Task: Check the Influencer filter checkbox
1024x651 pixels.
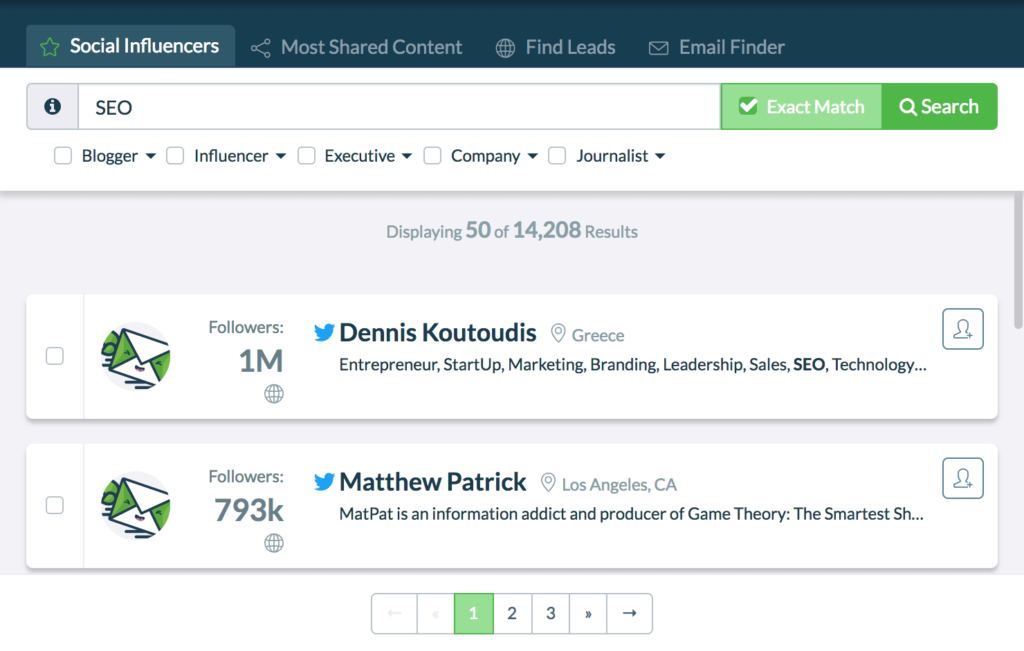Action: tap(175, 156)
